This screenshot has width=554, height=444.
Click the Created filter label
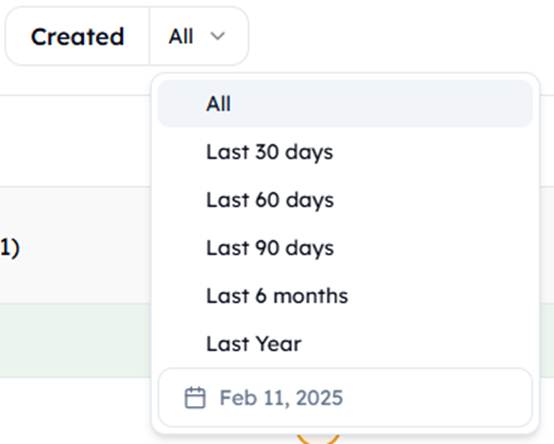point(78,36)
